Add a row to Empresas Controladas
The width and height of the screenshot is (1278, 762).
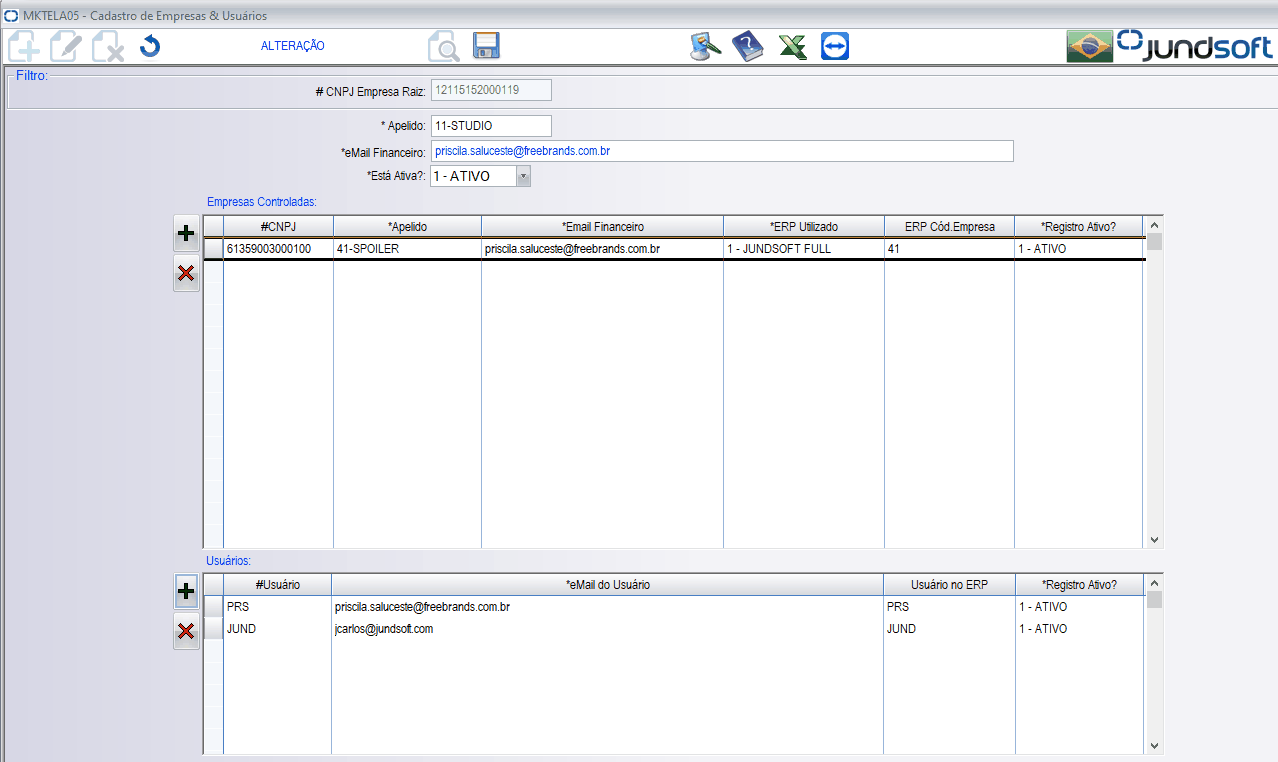pyautogui.click(x=185, y=234)
